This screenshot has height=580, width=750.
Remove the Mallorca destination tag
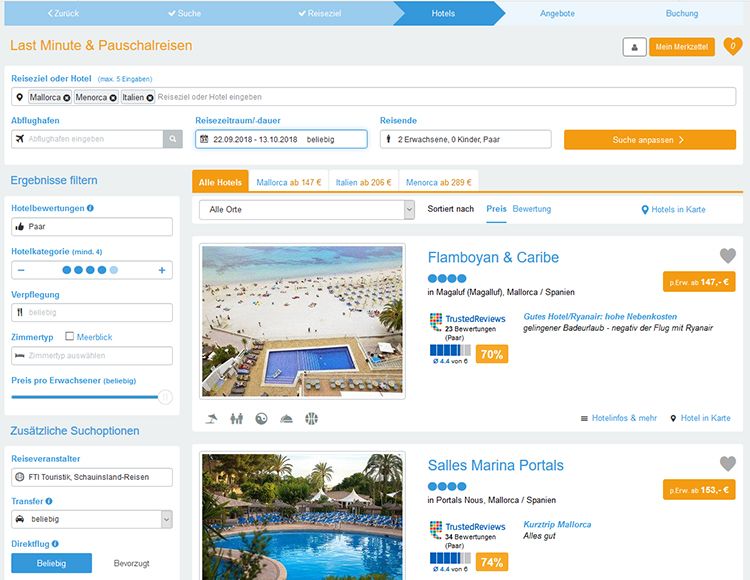[67, 98]
